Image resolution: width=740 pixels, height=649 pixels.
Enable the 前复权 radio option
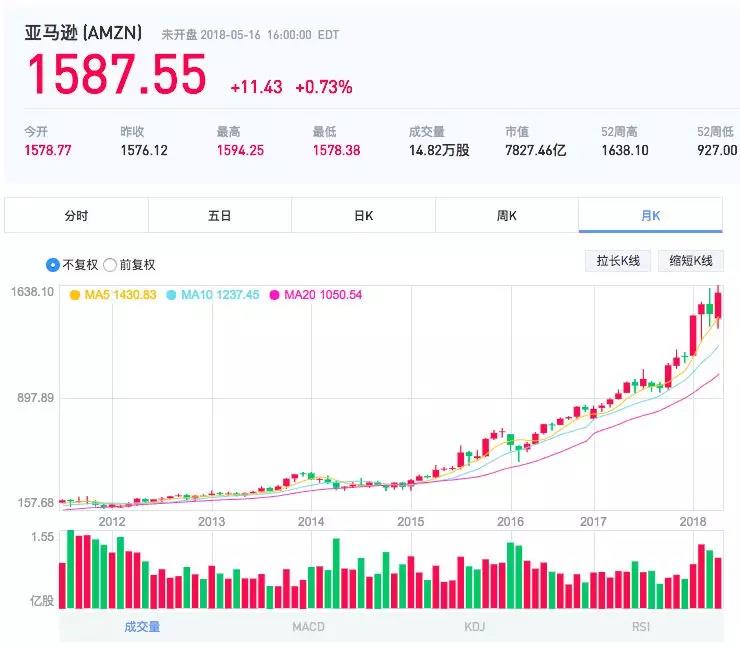(x=110, y=265)
